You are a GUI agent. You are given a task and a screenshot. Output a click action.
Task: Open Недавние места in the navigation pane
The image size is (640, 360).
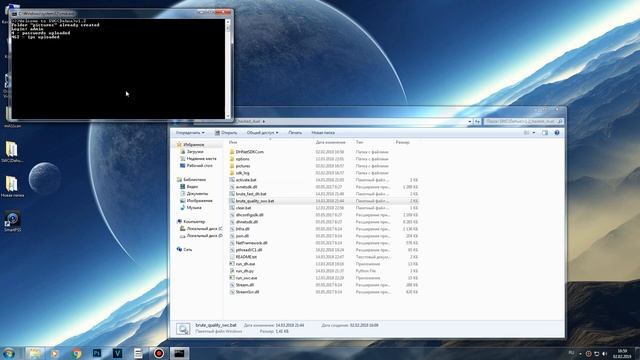201,159
